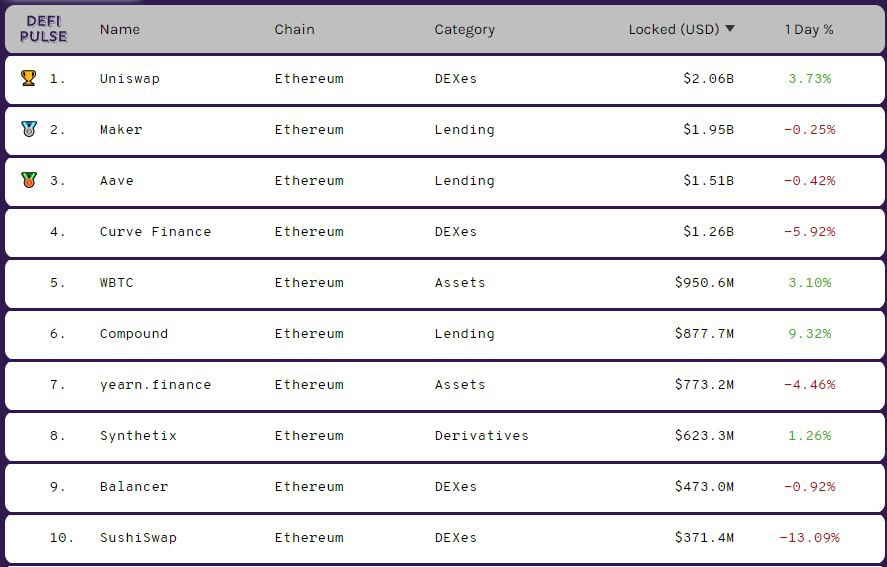The image size is (887, 567).
Task: Open the Maker project link
Action: (121, 129)
